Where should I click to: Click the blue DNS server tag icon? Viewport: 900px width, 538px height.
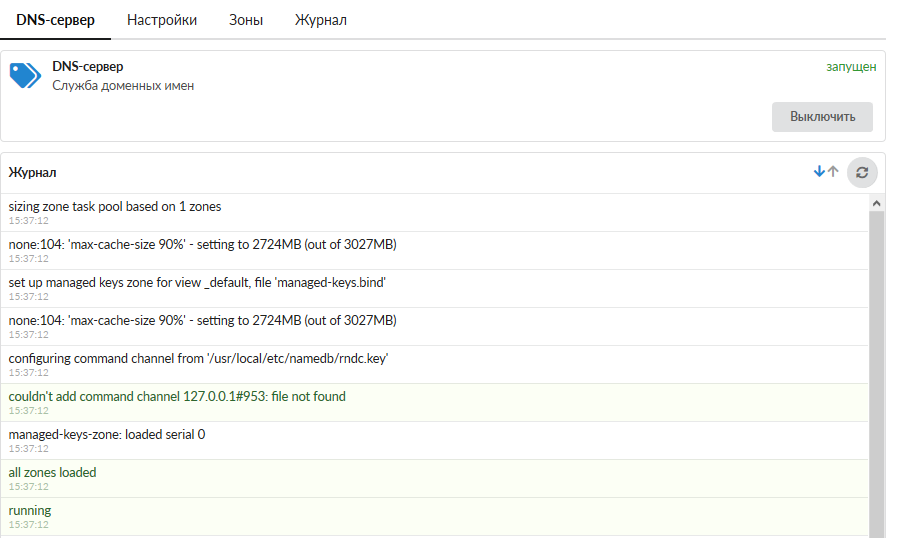[x=24, y=75]
